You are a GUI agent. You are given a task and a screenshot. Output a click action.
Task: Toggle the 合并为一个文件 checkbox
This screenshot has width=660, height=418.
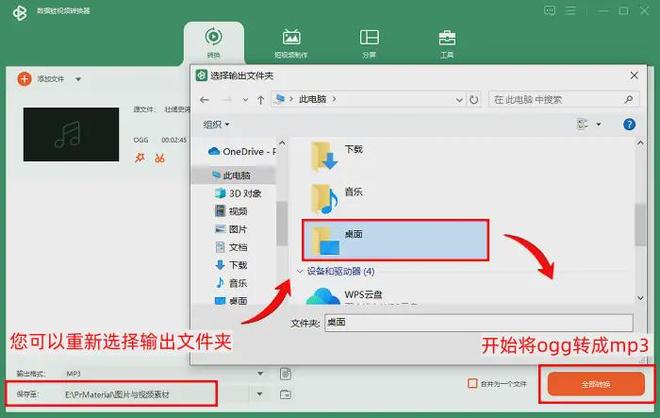point(472,383)
